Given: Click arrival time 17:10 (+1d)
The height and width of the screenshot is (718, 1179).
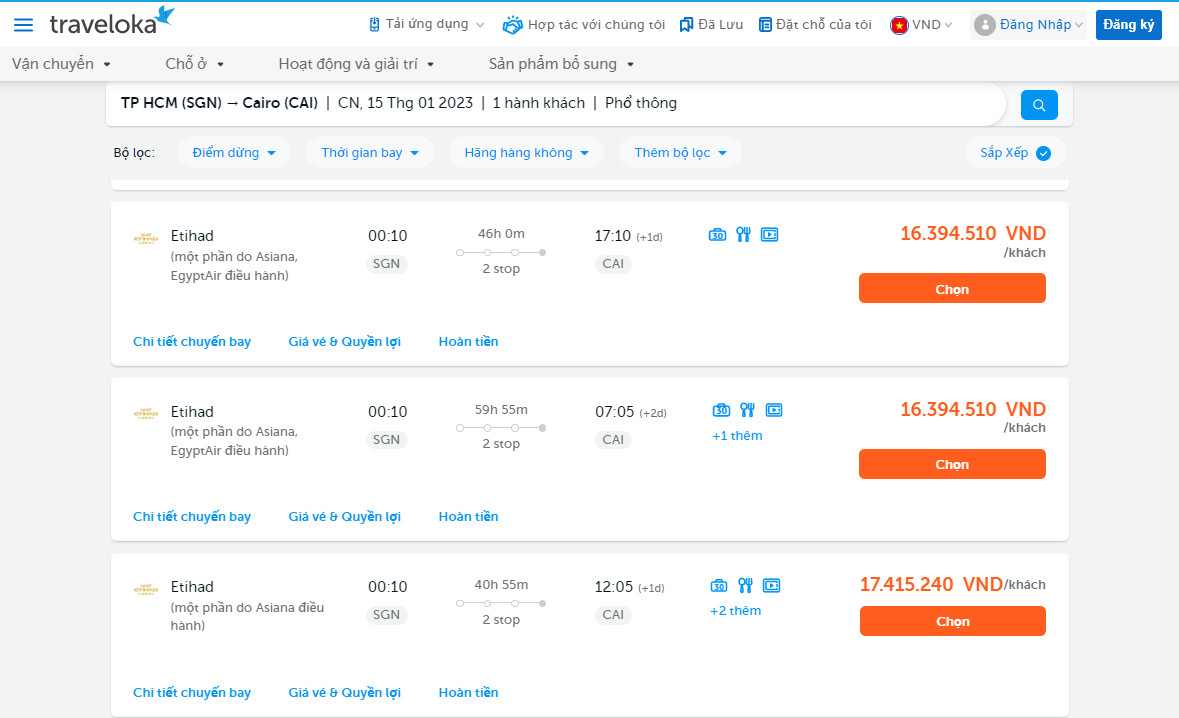Looking at the screenshot, I should pyautogui.click(x=629, y=236).
